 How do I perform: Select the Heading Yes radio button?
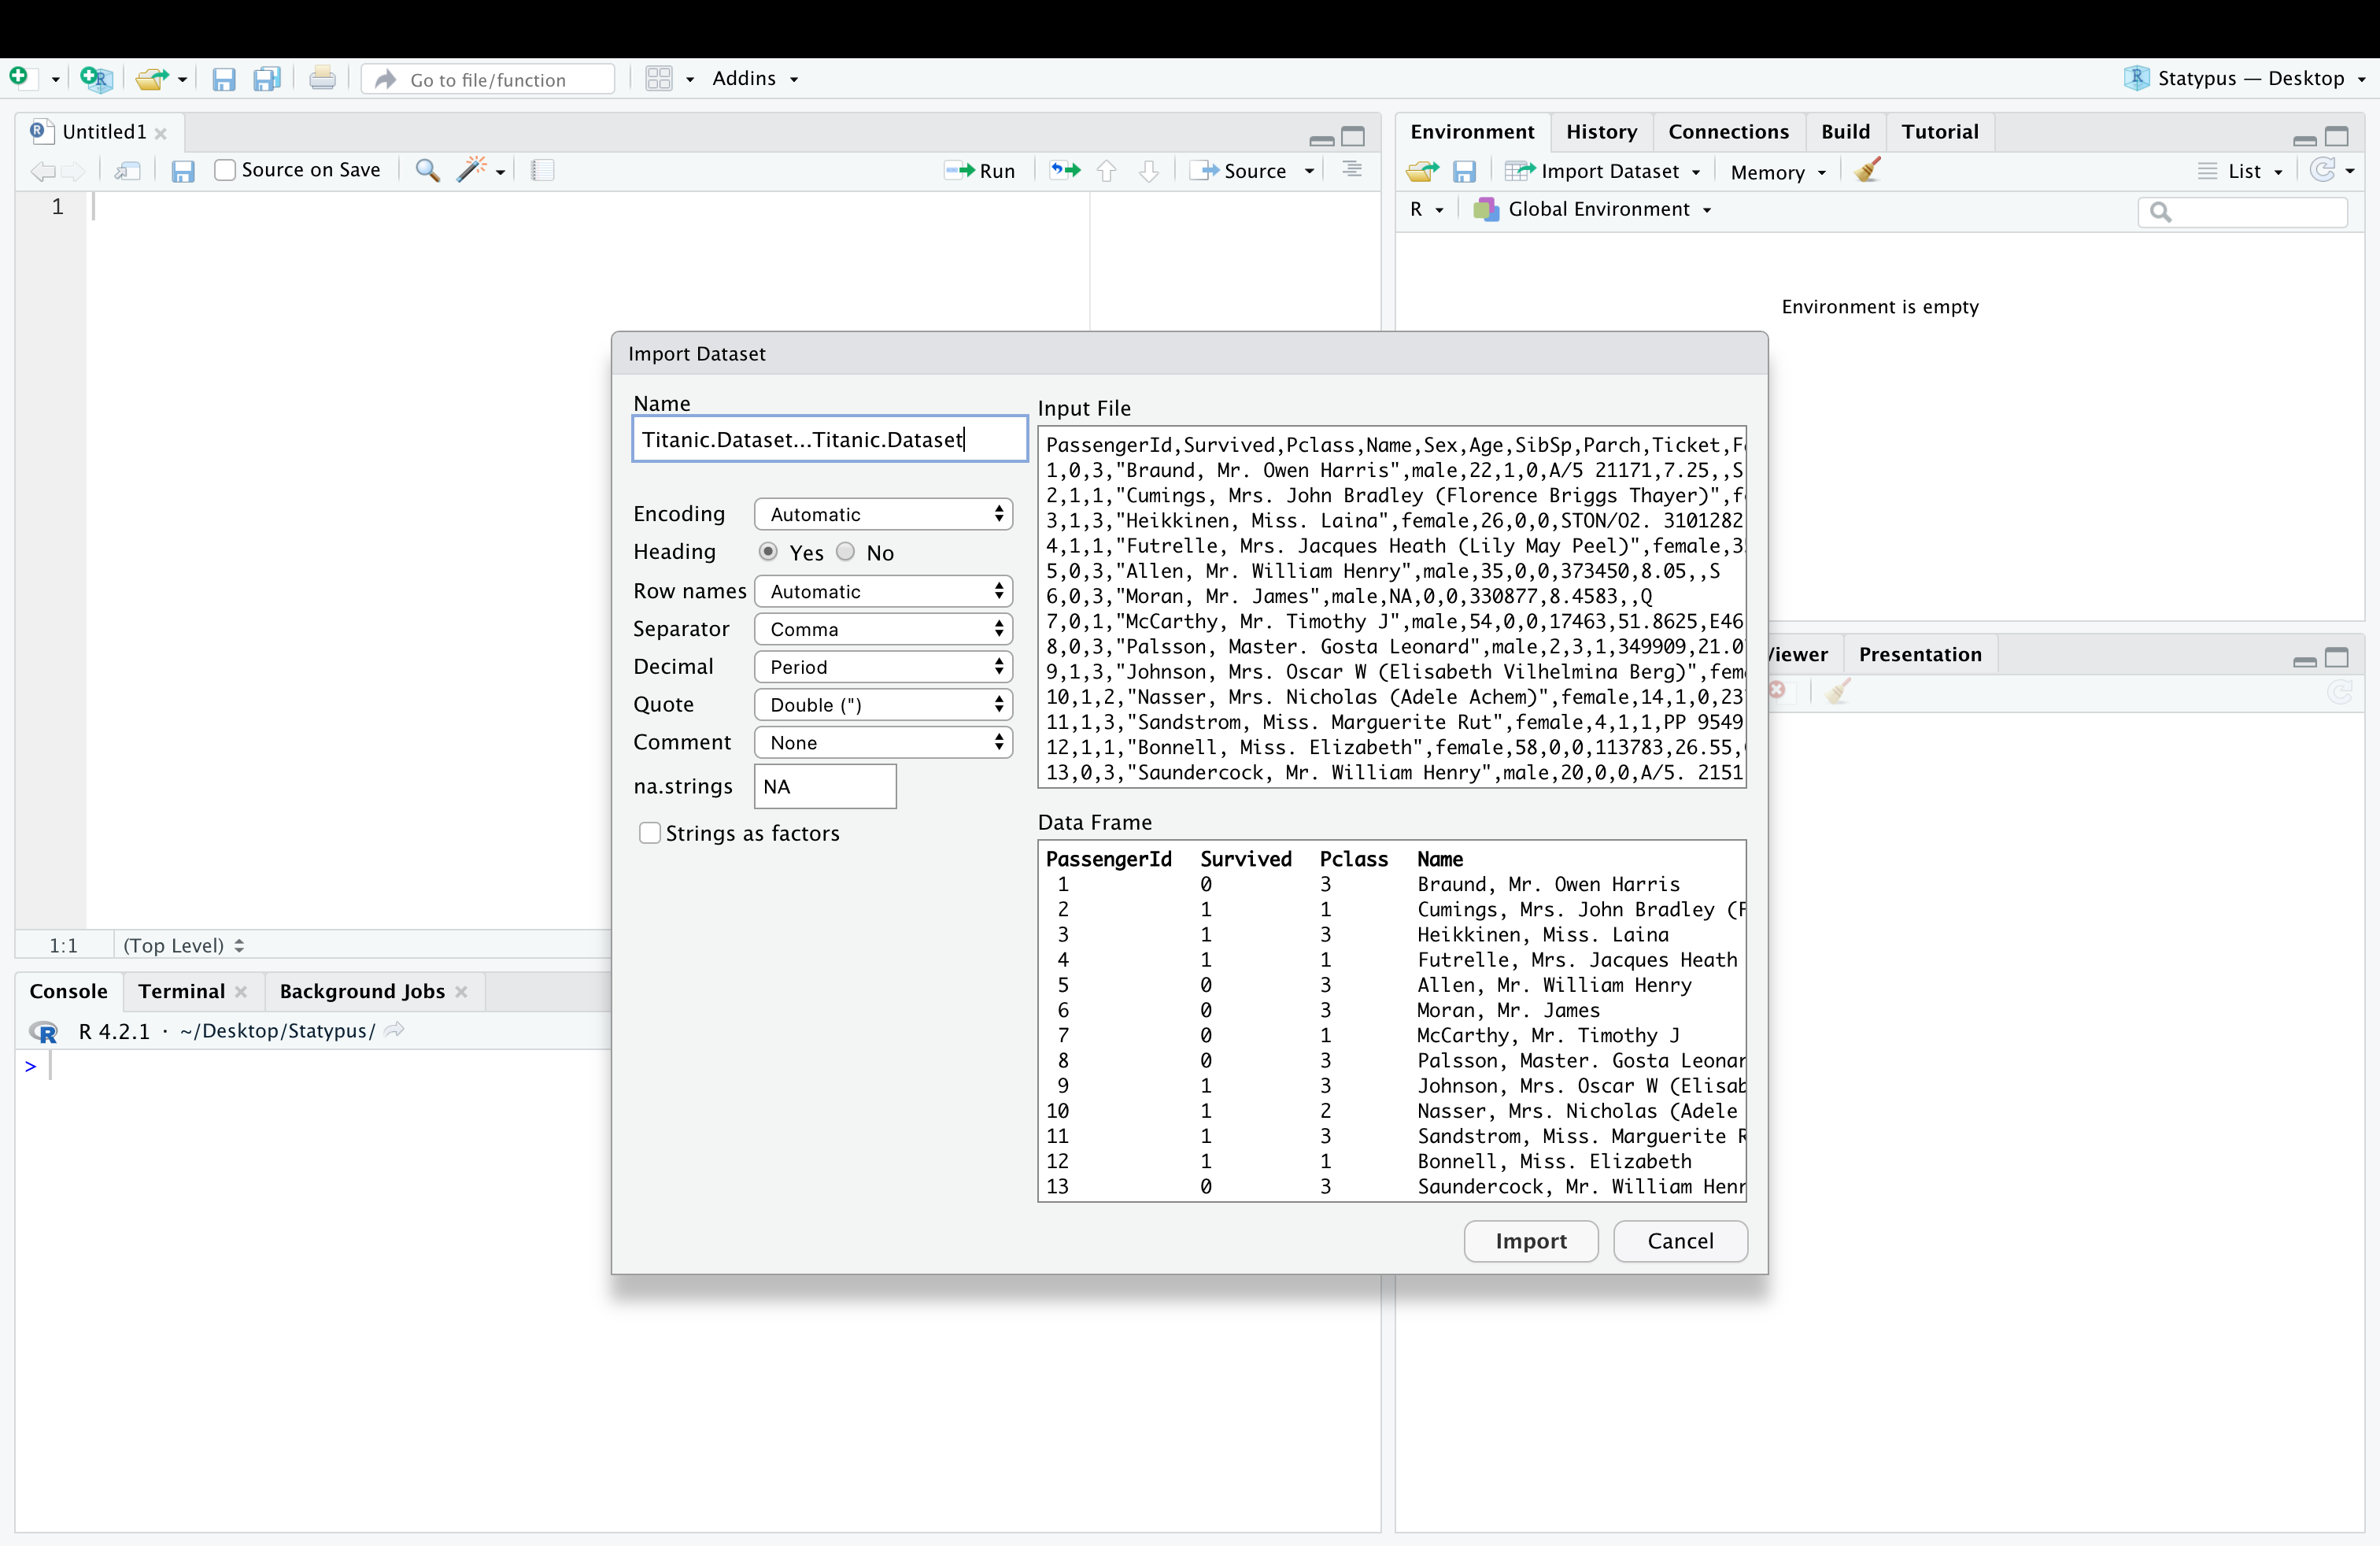768,552
